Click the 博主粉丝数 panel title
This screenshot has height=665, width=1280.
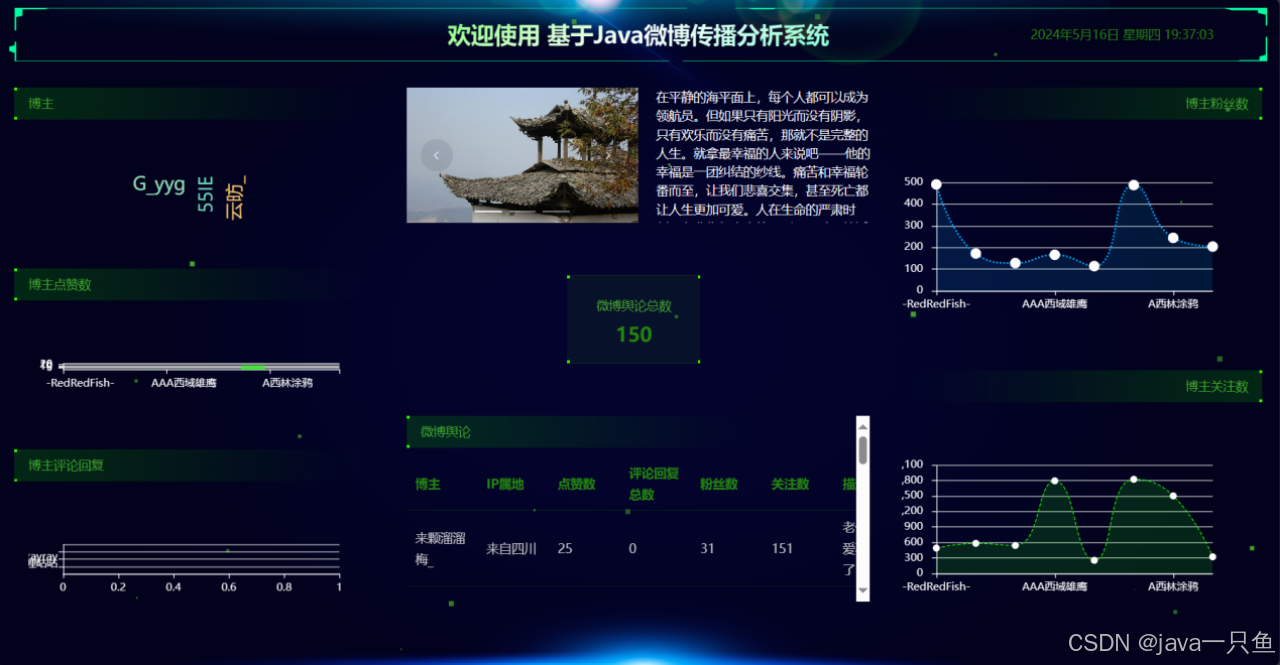click(1217, 104)
